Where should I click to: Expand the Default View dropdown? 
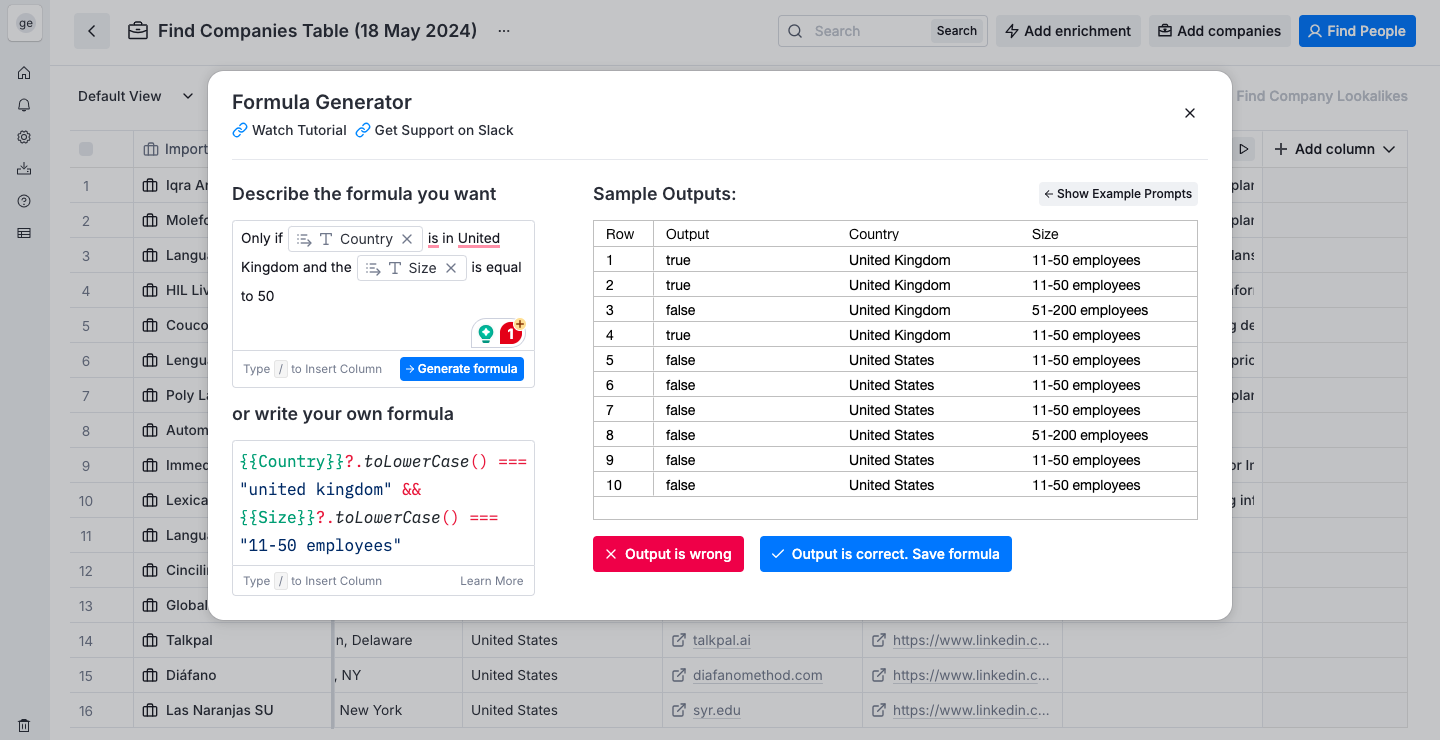[136, 96]
